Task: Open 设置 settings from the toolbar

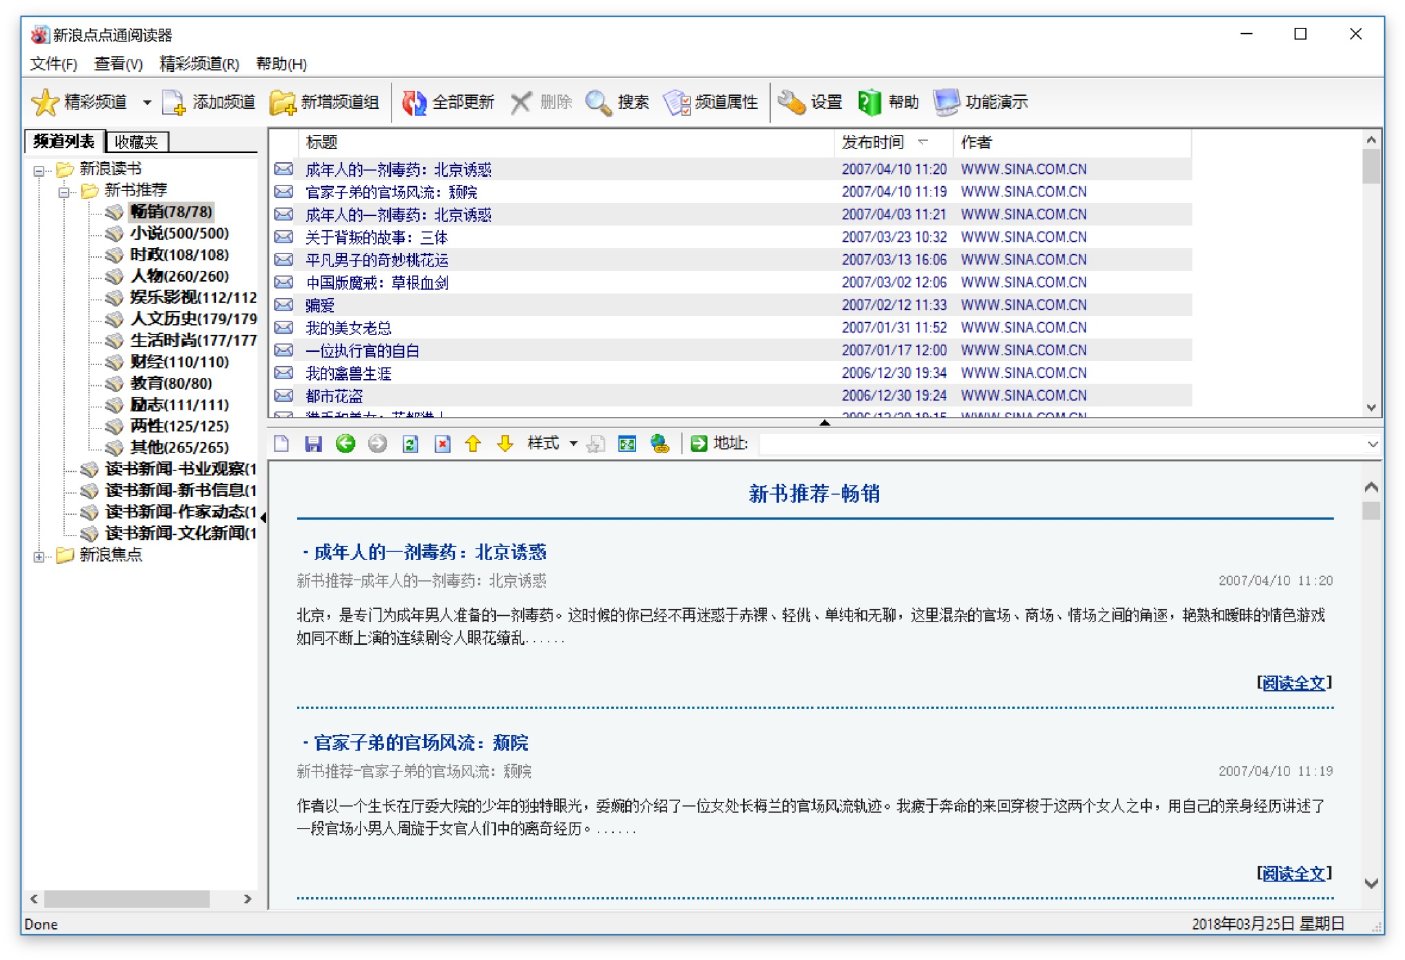Action: 792,102
